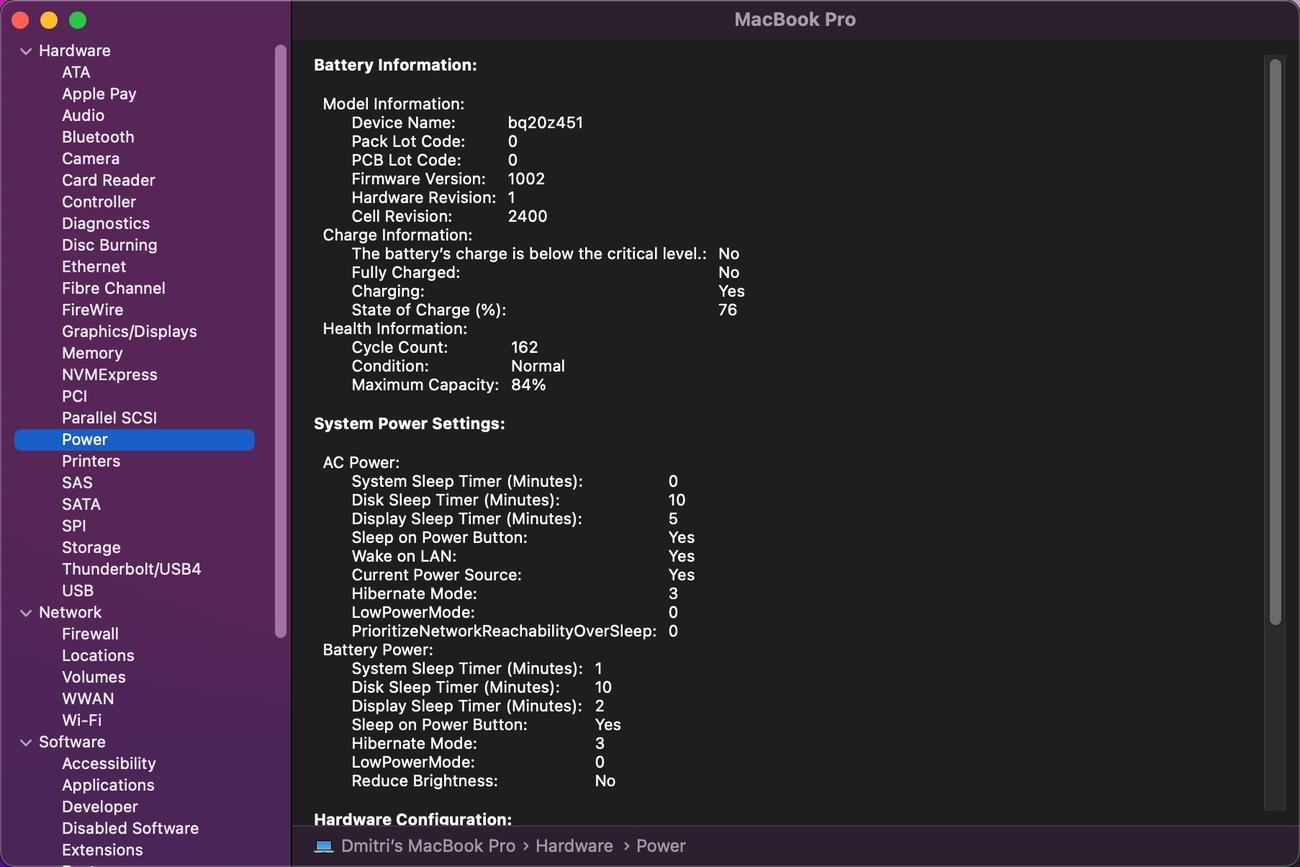The image size is (1300, 867).
Task: Open Printers information
Action: (91, 461)
